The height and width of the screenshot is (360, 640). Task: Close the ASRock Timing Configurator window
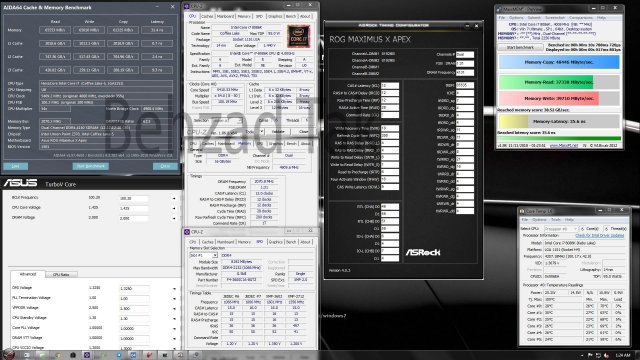click(x=476, y=26)
